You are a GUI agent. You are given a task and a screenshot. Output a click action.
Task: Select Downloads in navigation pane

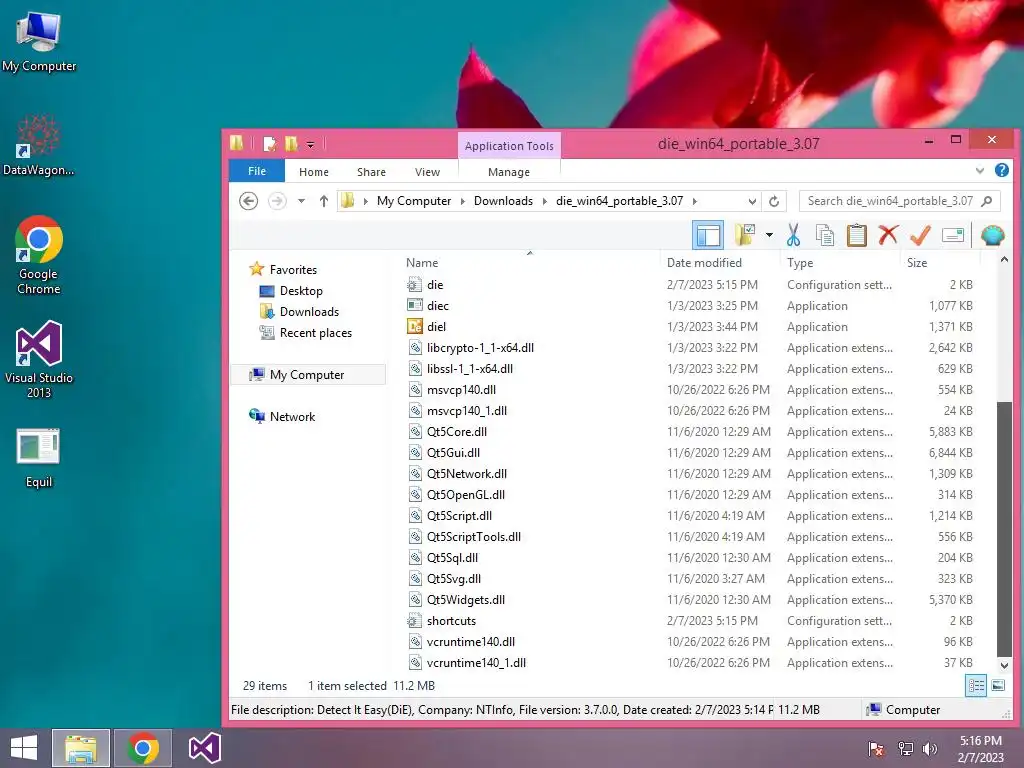coord(309,312)
